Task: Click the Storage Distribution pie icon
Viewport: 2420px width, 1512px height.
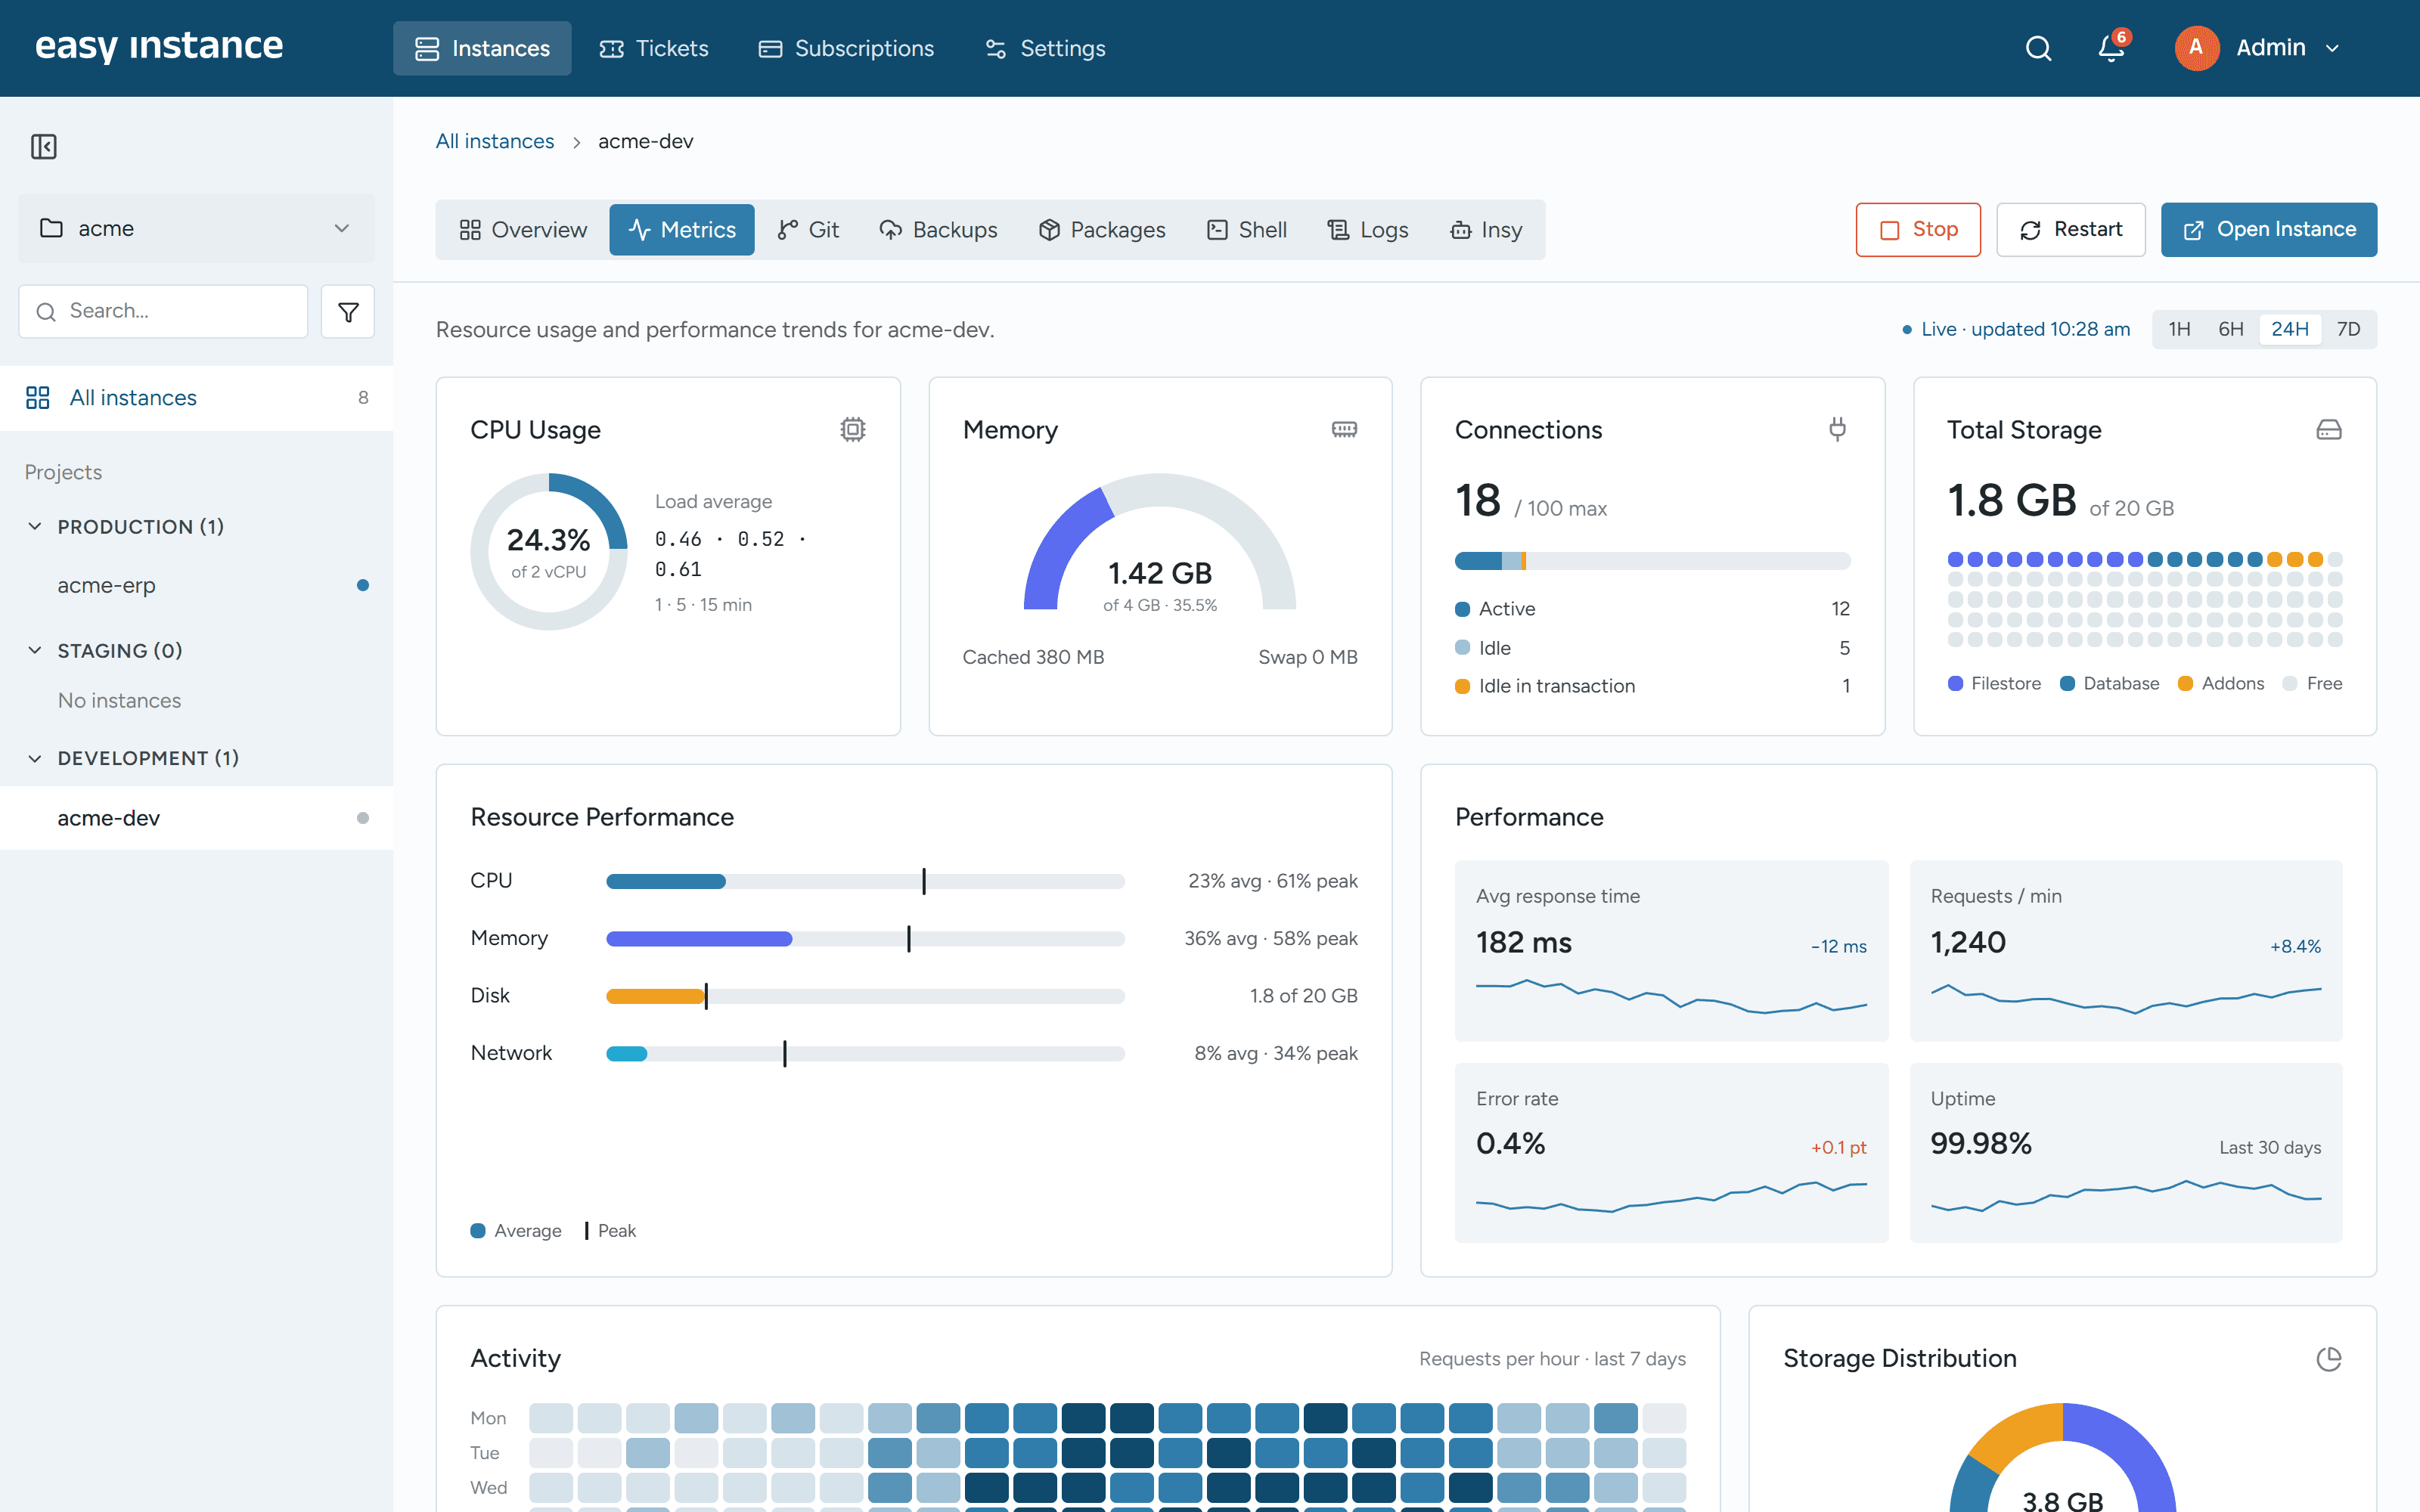Action: tap(2329, 1358)
